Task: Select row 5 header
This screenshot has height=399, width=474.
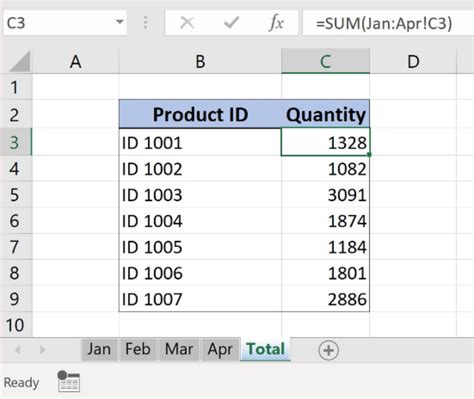Action: pos(16,195)
